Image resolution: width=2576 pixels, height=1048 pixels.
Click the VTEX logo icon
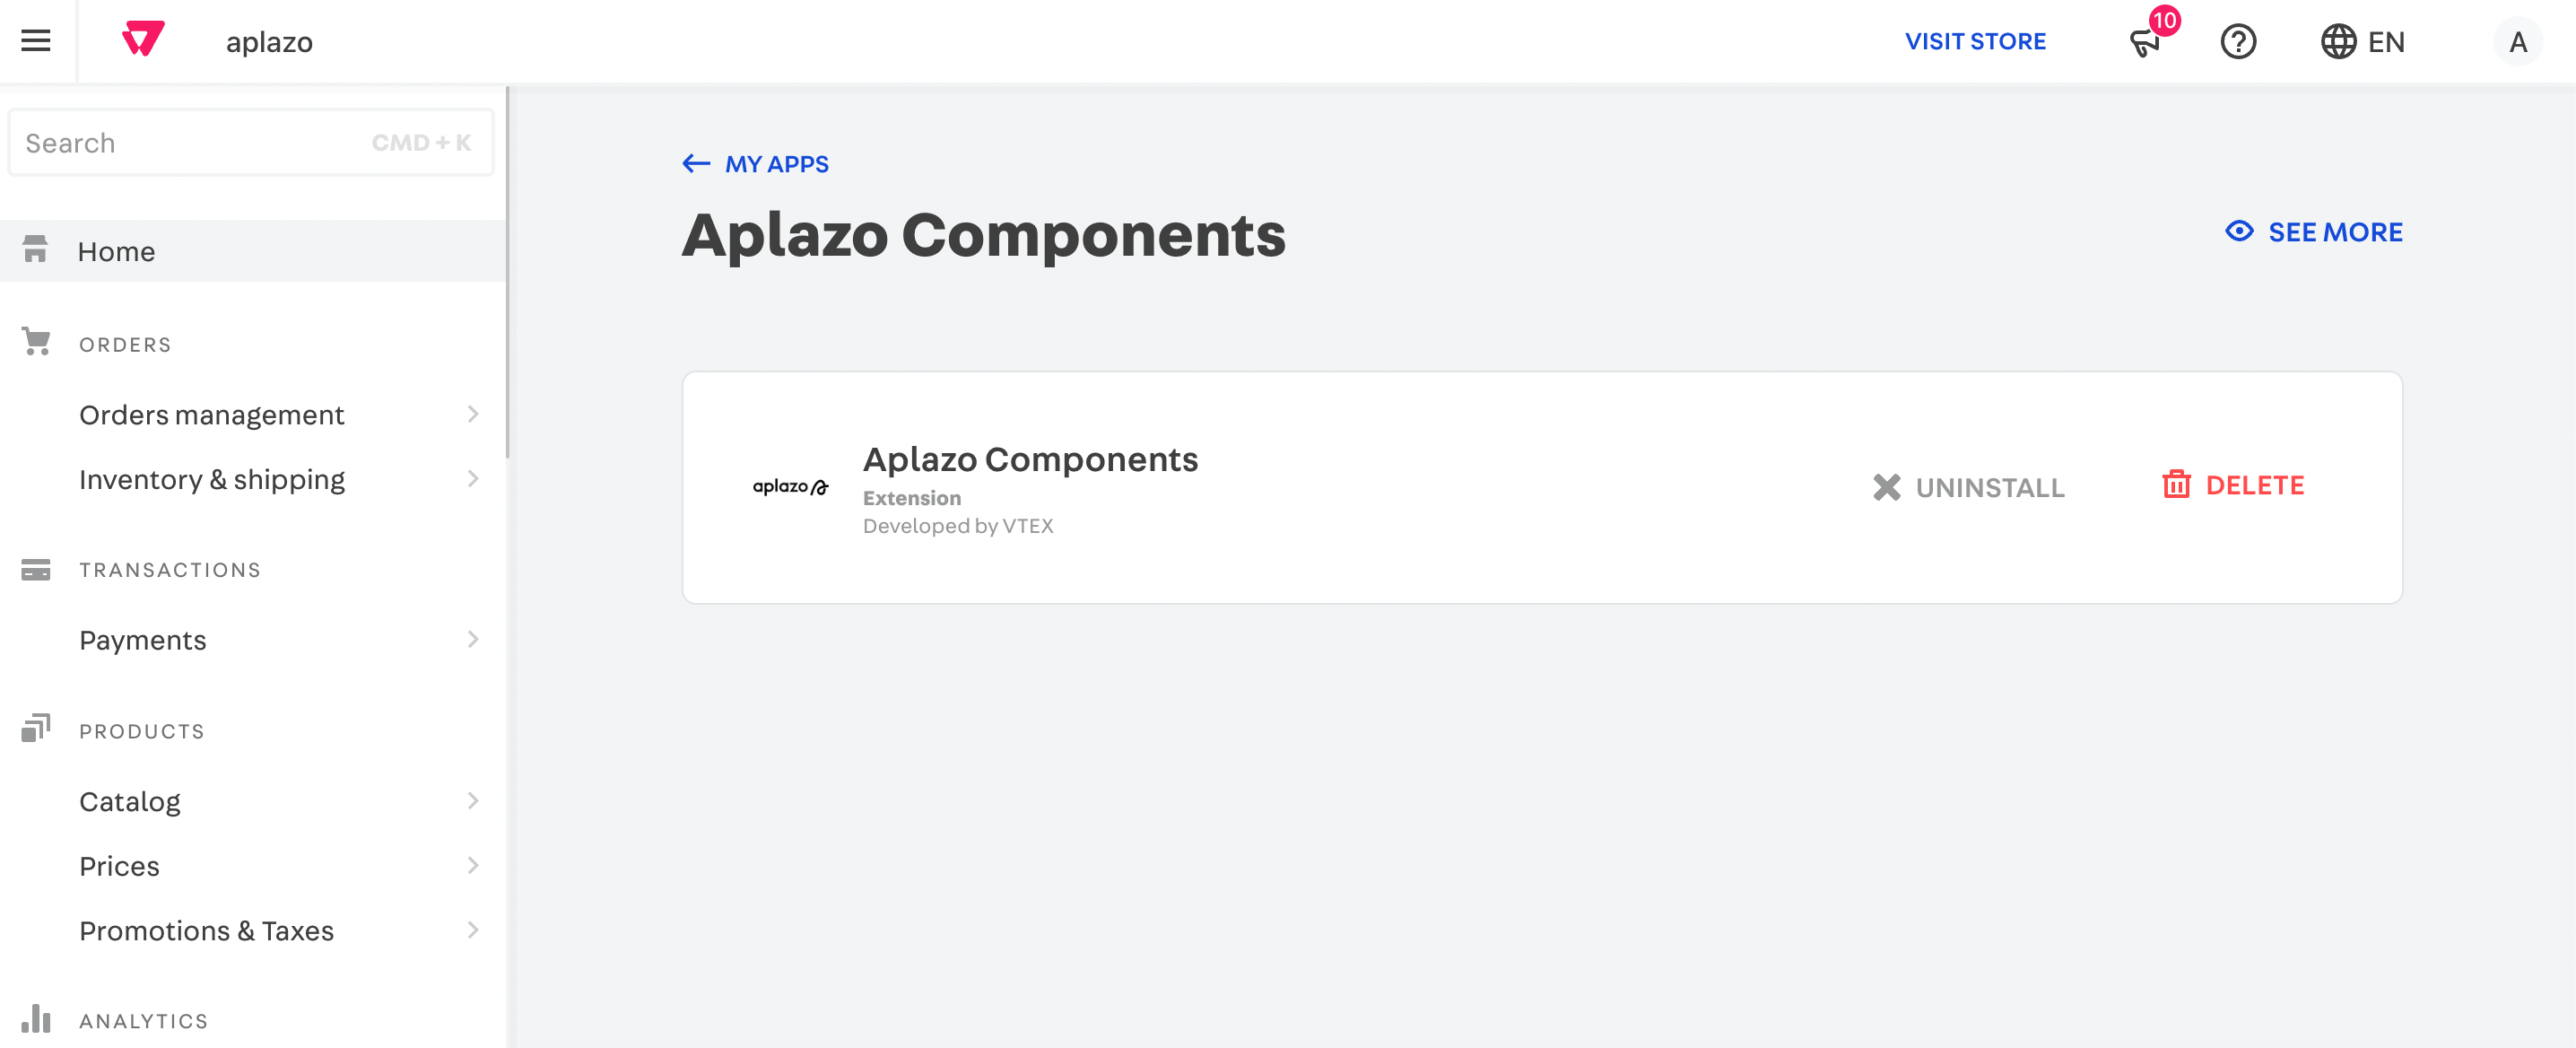point(143,39)
